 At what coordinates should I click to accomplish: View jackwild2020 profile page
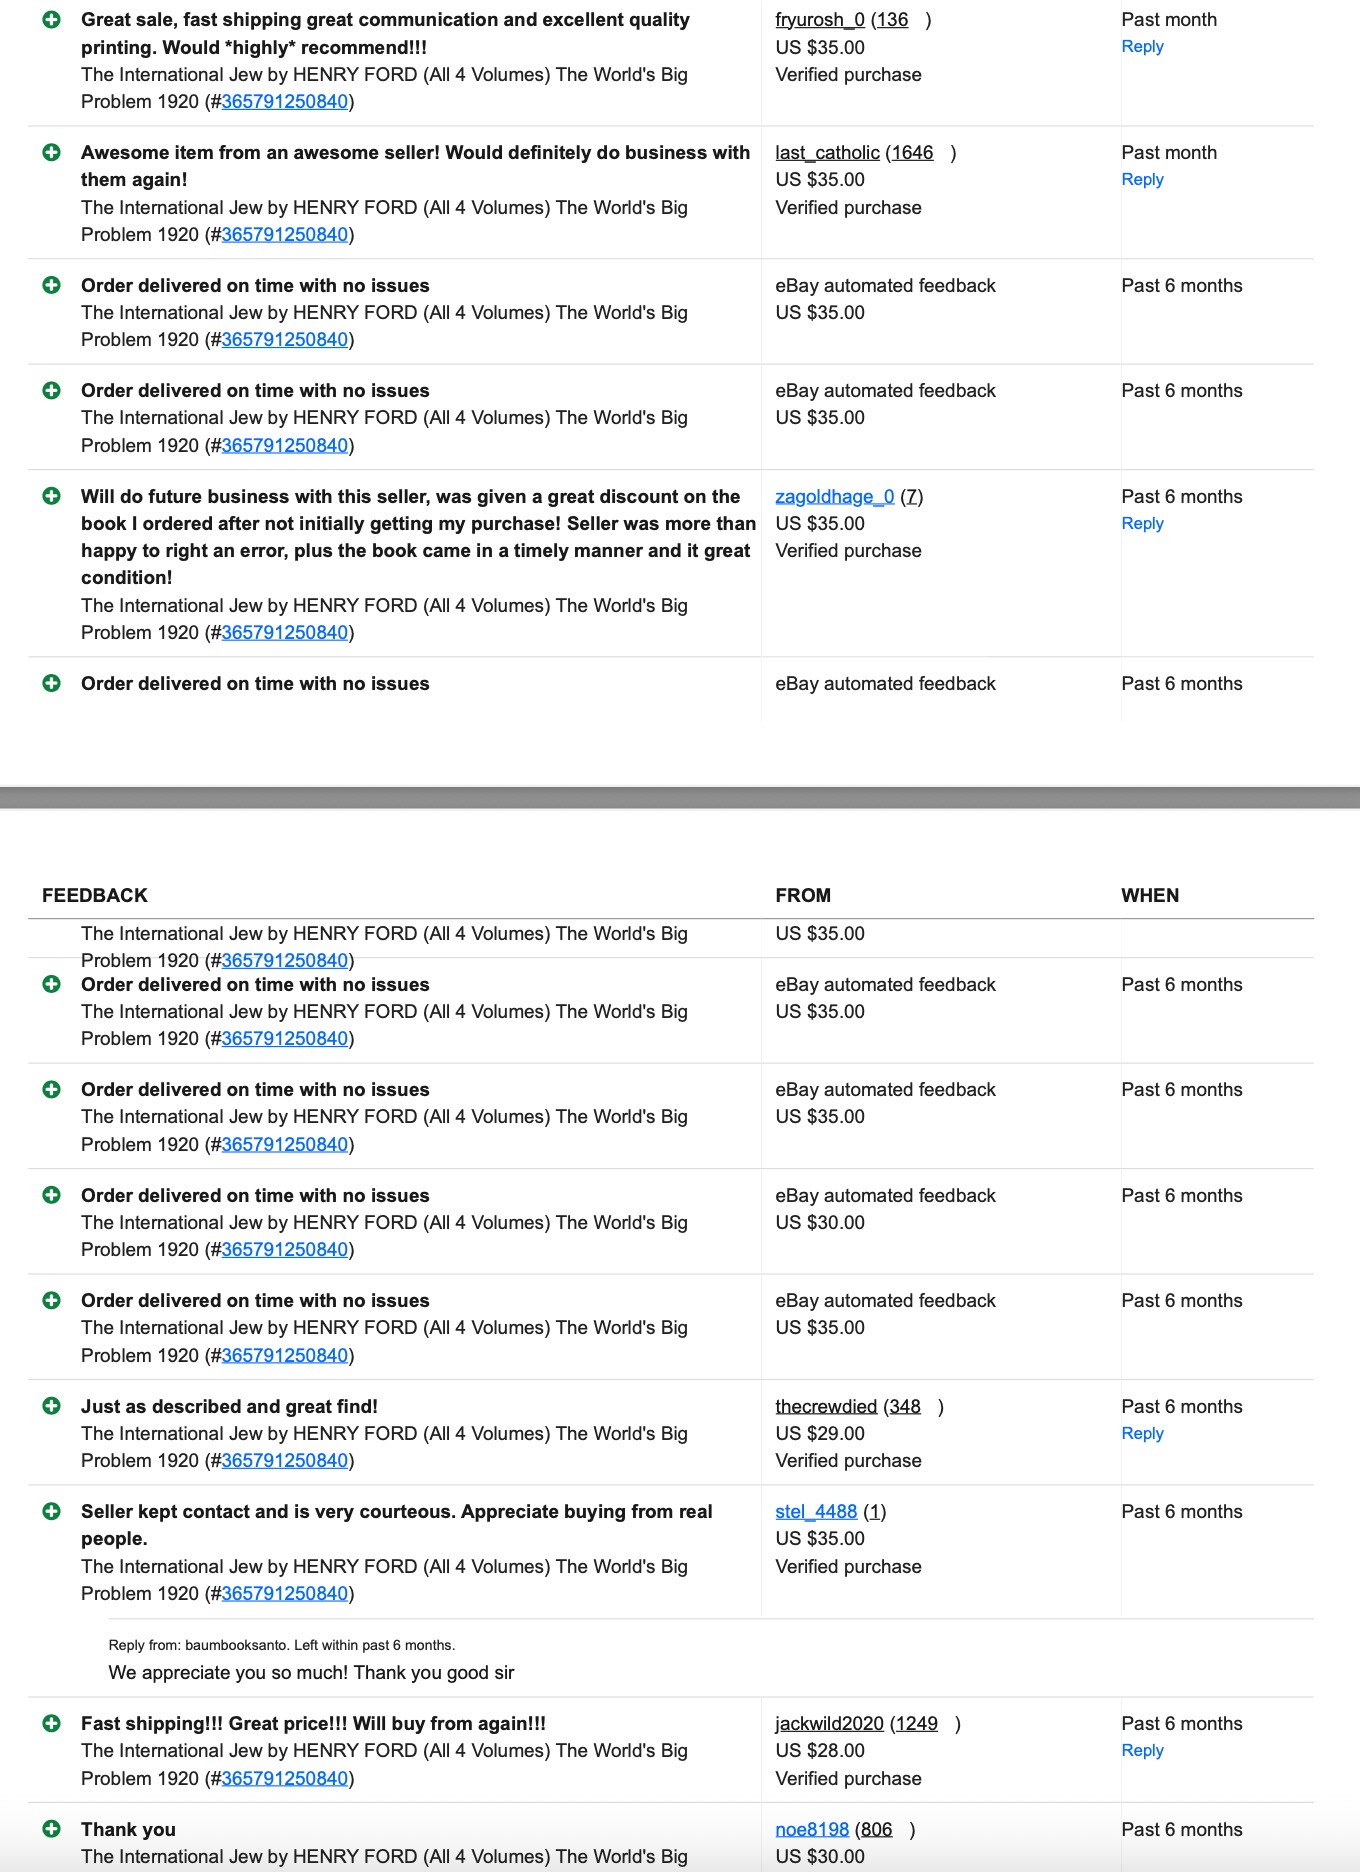(x=830, y=1724)
